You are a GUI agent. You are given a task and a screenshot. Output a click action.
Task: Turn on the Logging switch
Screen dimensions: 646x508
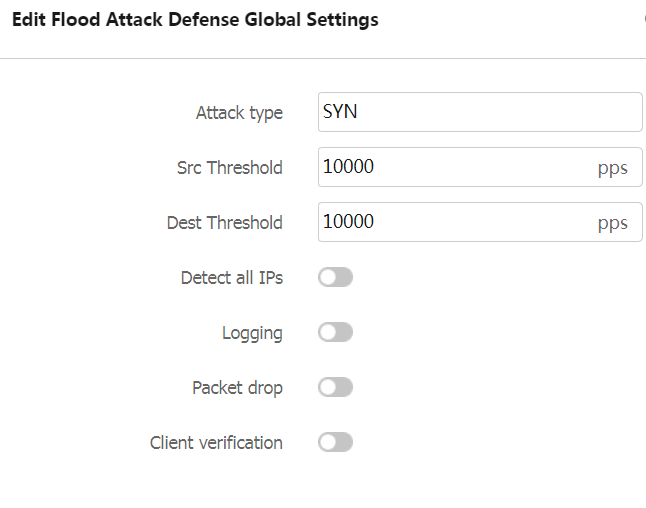tap(335, 332)
